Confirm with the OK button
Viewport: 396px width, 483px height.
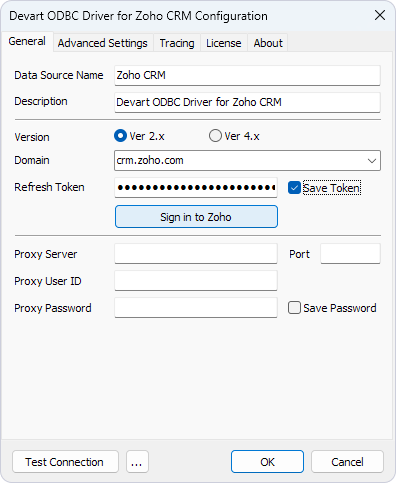pyautogui.click(x=267, y=462)
